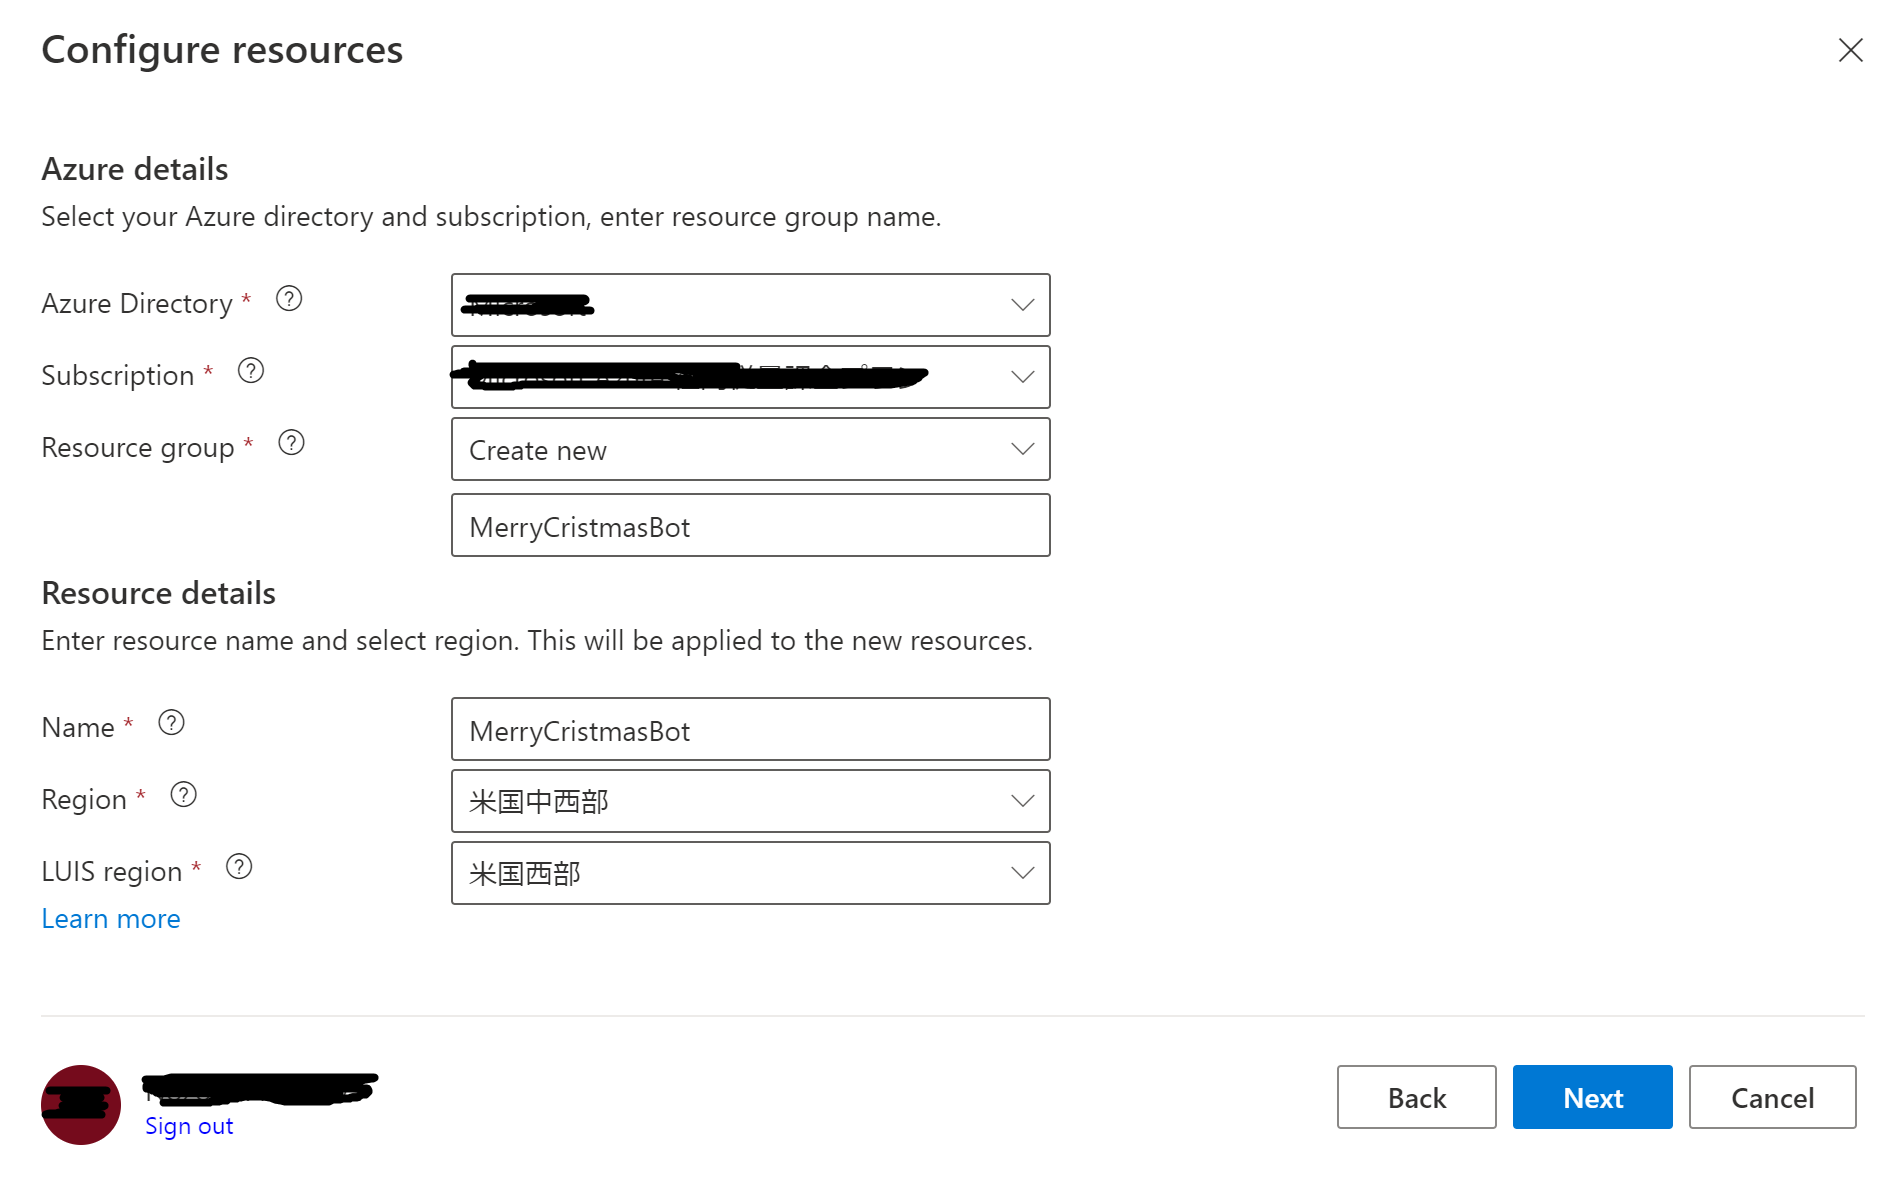Click help icon beside Subscription label
Viewport: 1898px width, 1188px height.
pyautogui.click(x=251, y=371)
